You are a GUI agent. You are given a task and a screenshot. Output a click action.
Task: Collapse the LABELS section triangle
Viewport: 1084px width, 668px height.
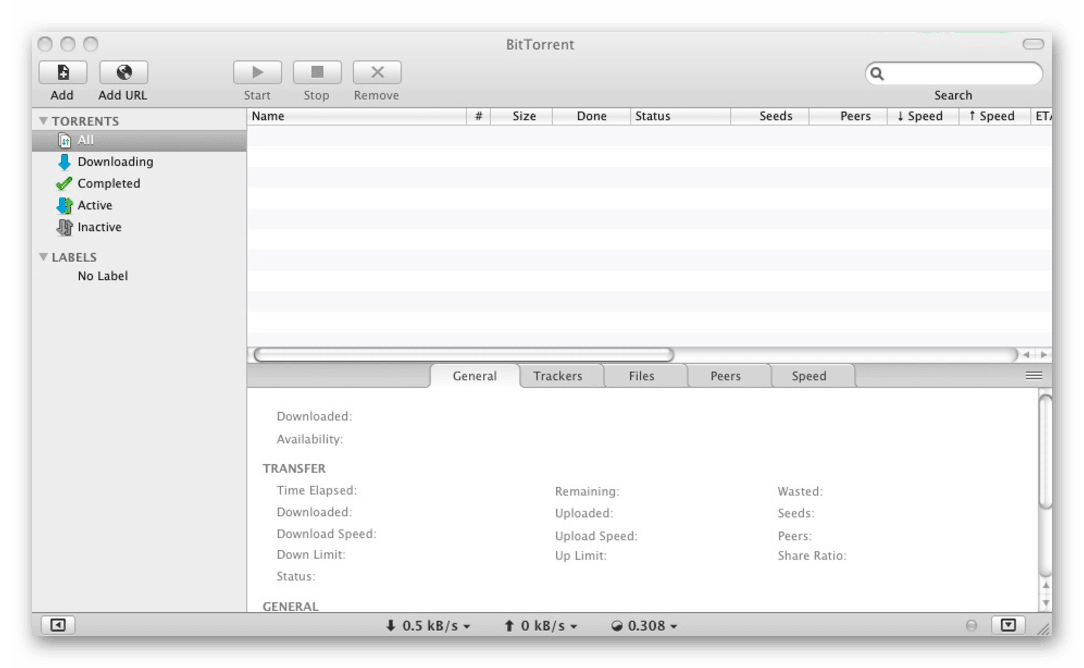click(x=43, y=257)
